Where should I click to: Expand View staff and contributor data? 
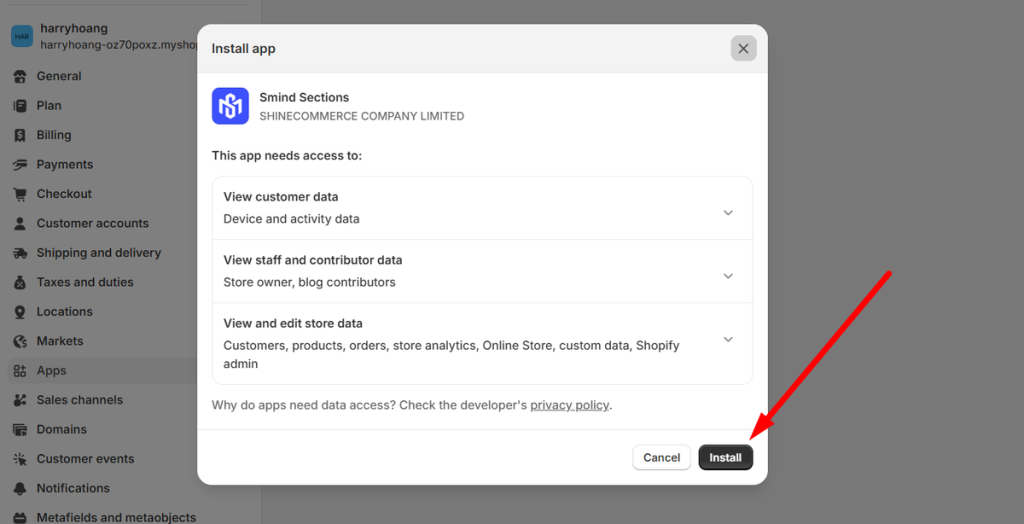tap(482, 271)
